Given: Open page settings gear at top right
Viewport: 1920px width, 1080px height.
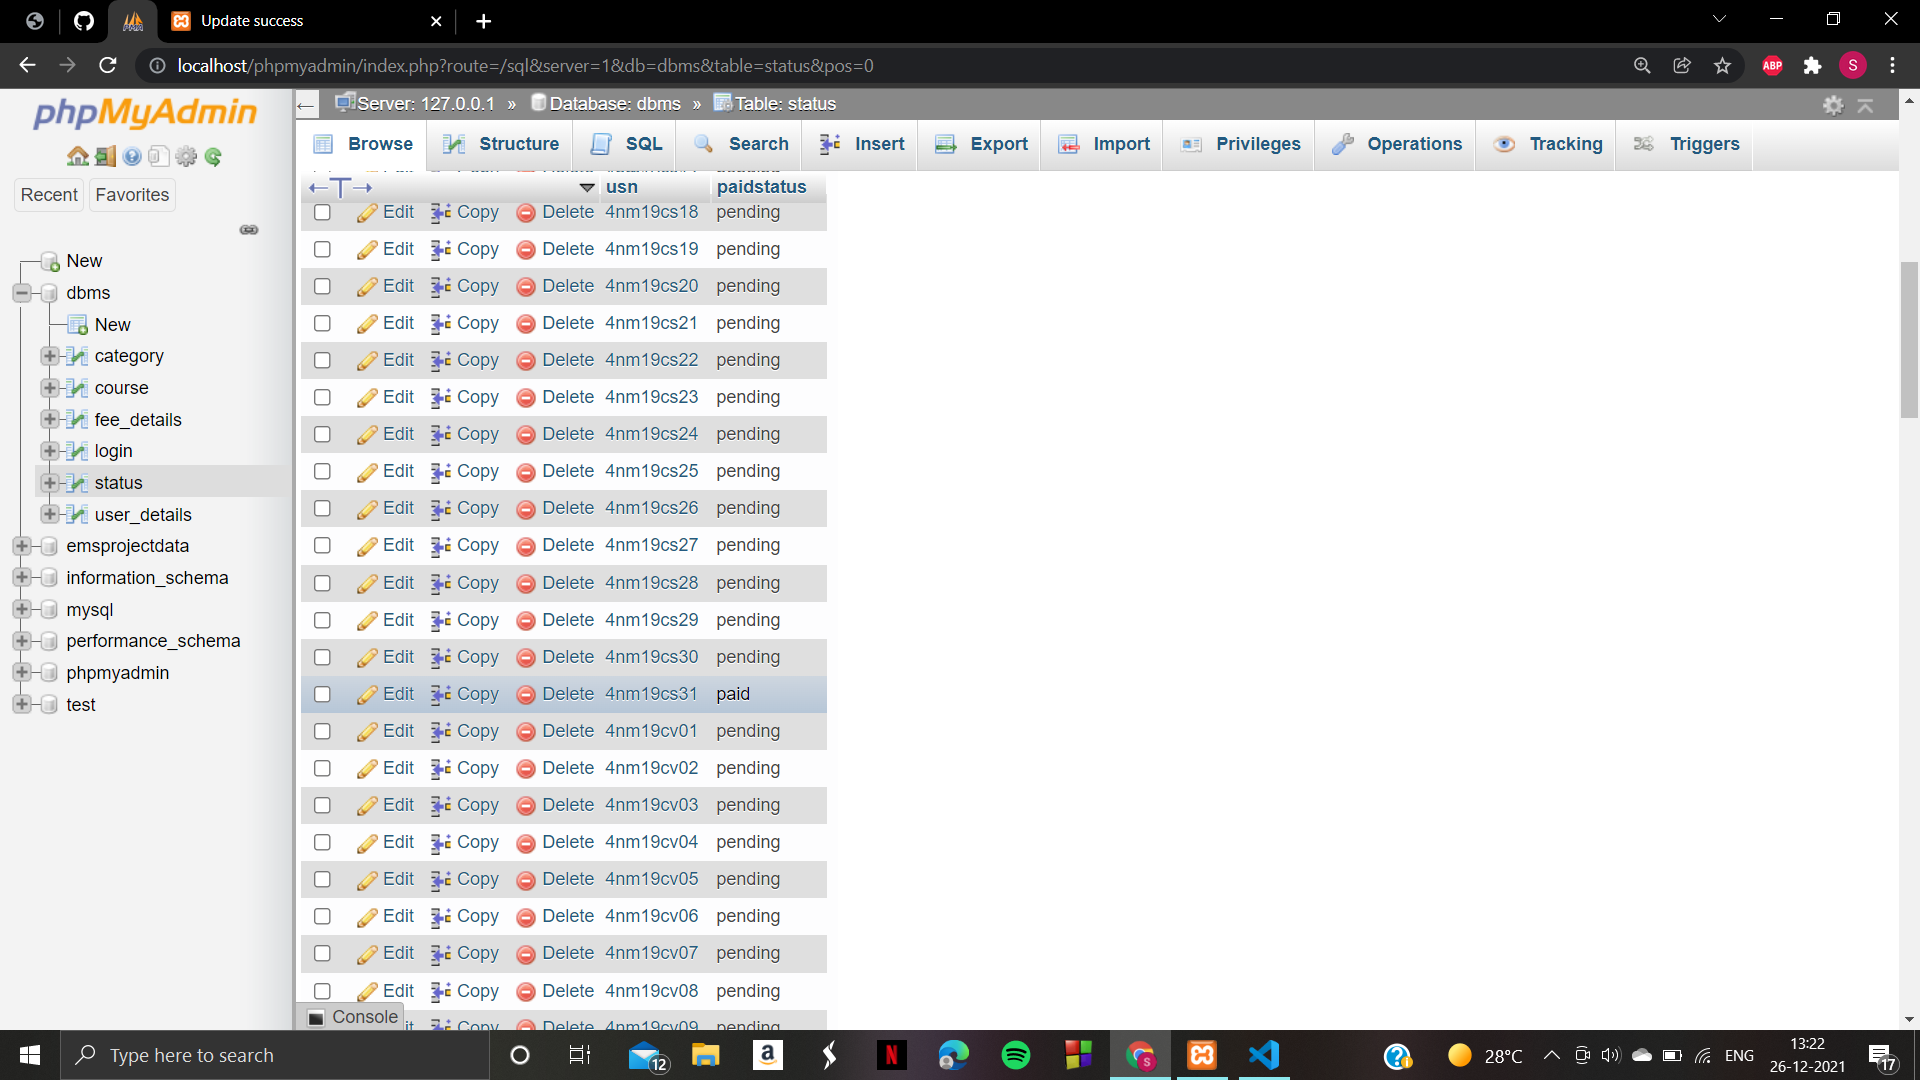Looking at the screenshot, I should pos(1833,105).
